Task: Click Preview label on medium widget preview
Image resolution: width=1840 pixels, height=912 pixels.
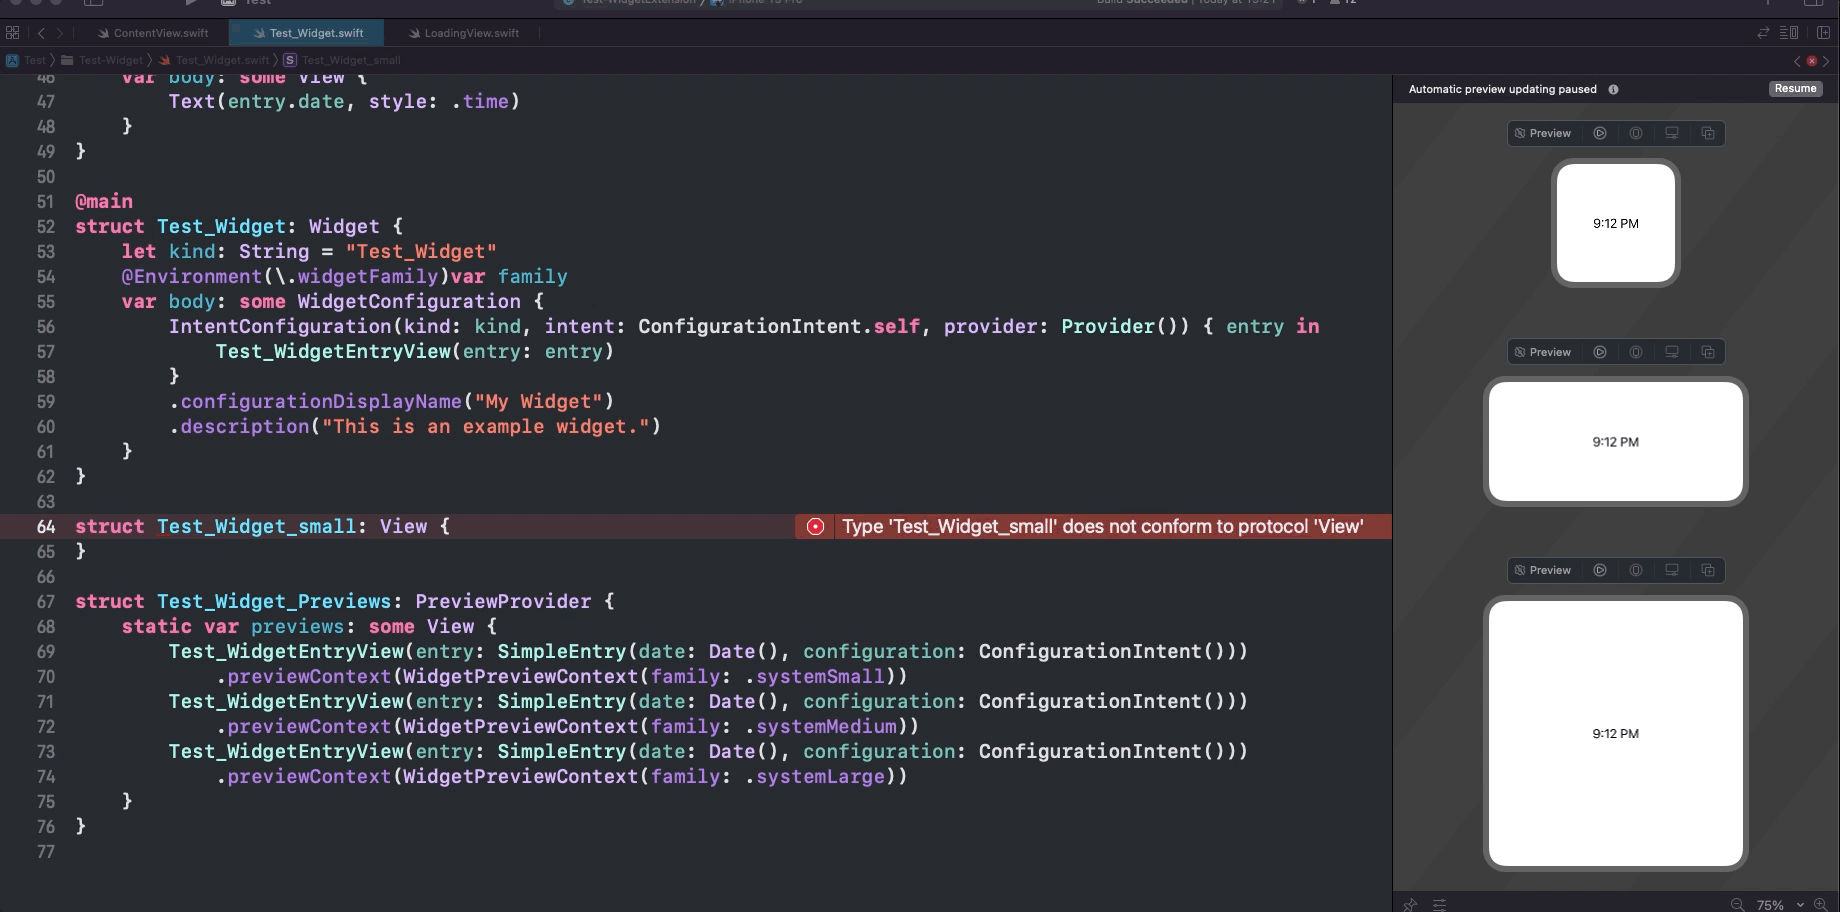Action: point(1542,352)
